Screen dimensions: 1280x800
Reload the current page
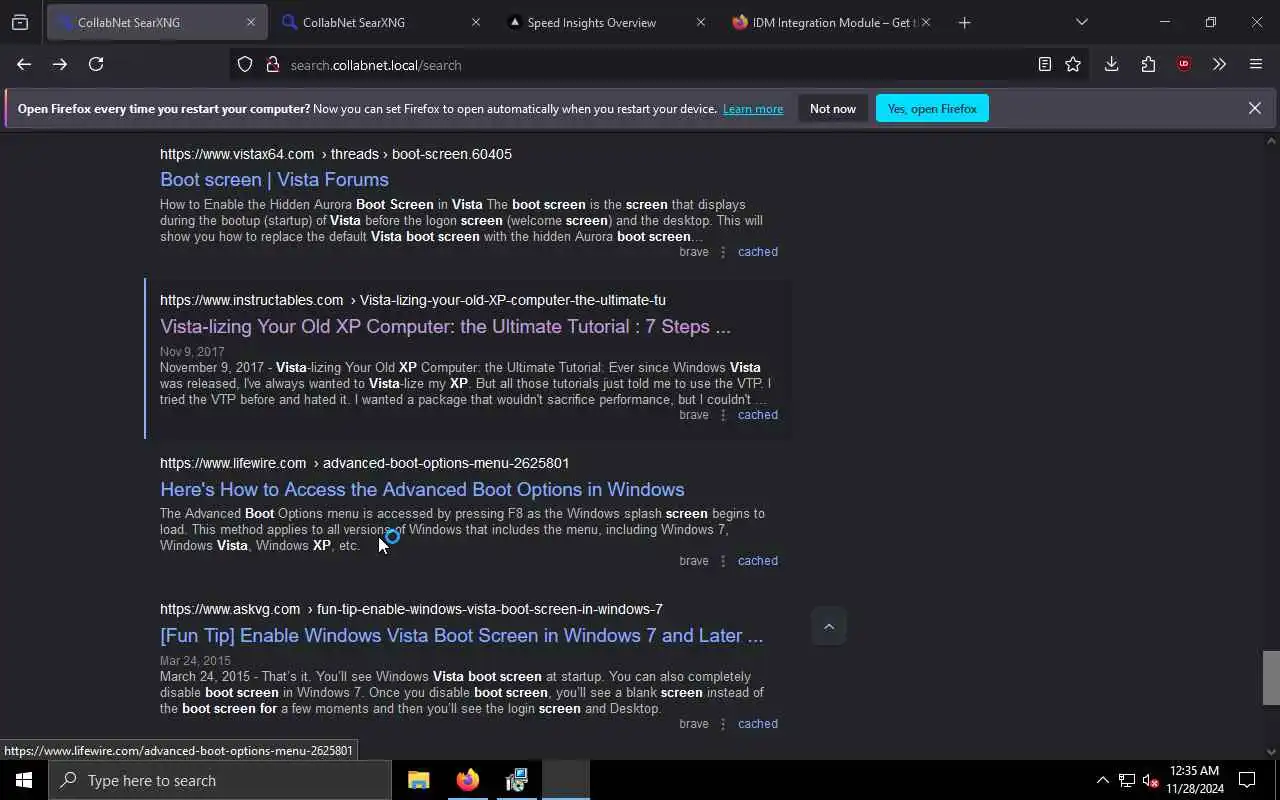pos(96,64)
